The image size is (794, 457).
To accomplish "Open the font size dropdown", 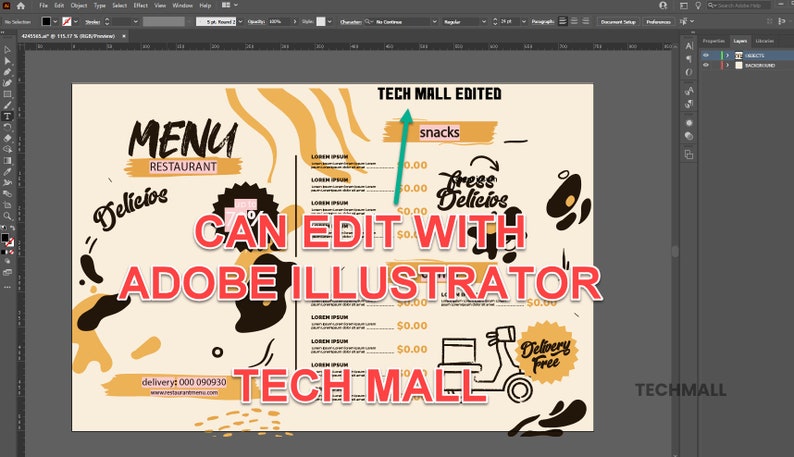I will pyautogui.click(x=524, y=22).
